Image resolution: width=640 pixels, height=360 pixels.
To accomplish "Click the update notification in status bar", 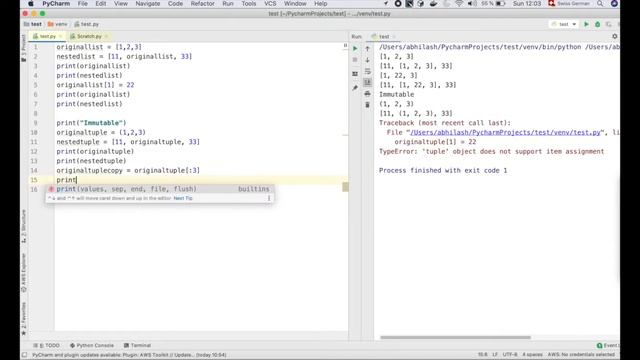I will [129, 355].
